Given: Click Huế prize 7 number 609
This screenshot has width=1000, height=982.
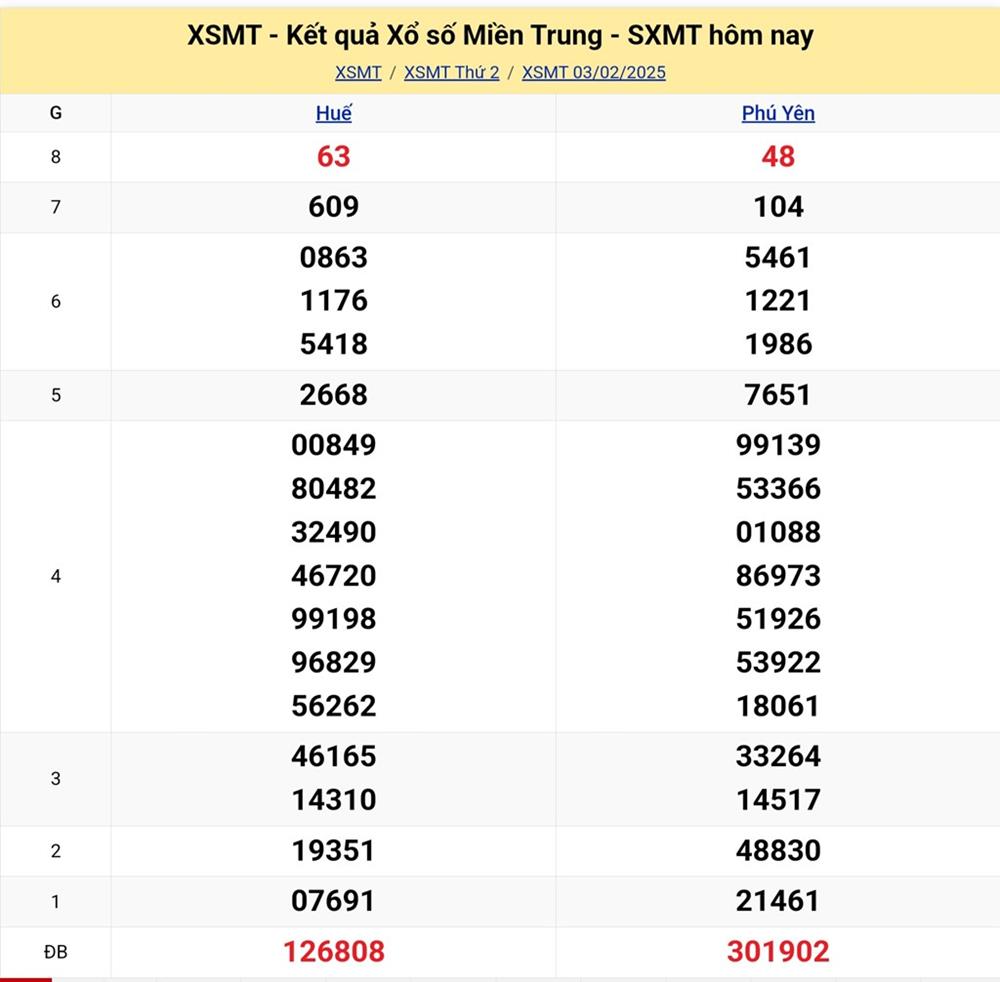Looking at the screenshot, I should [x=333, y=207].
